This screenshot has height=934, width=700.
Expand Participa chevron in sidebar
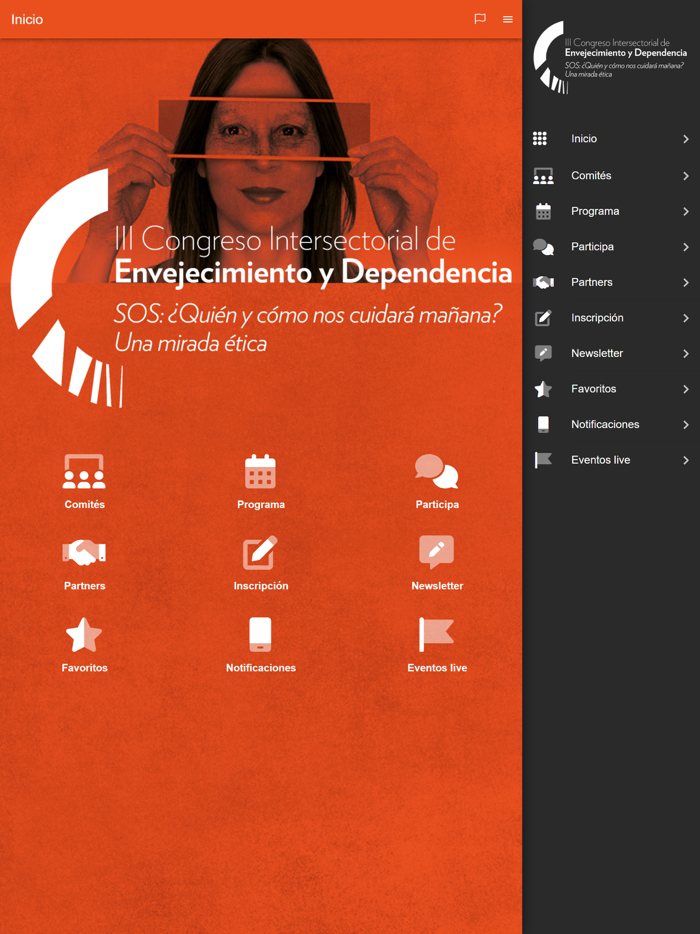pos(686,247)
